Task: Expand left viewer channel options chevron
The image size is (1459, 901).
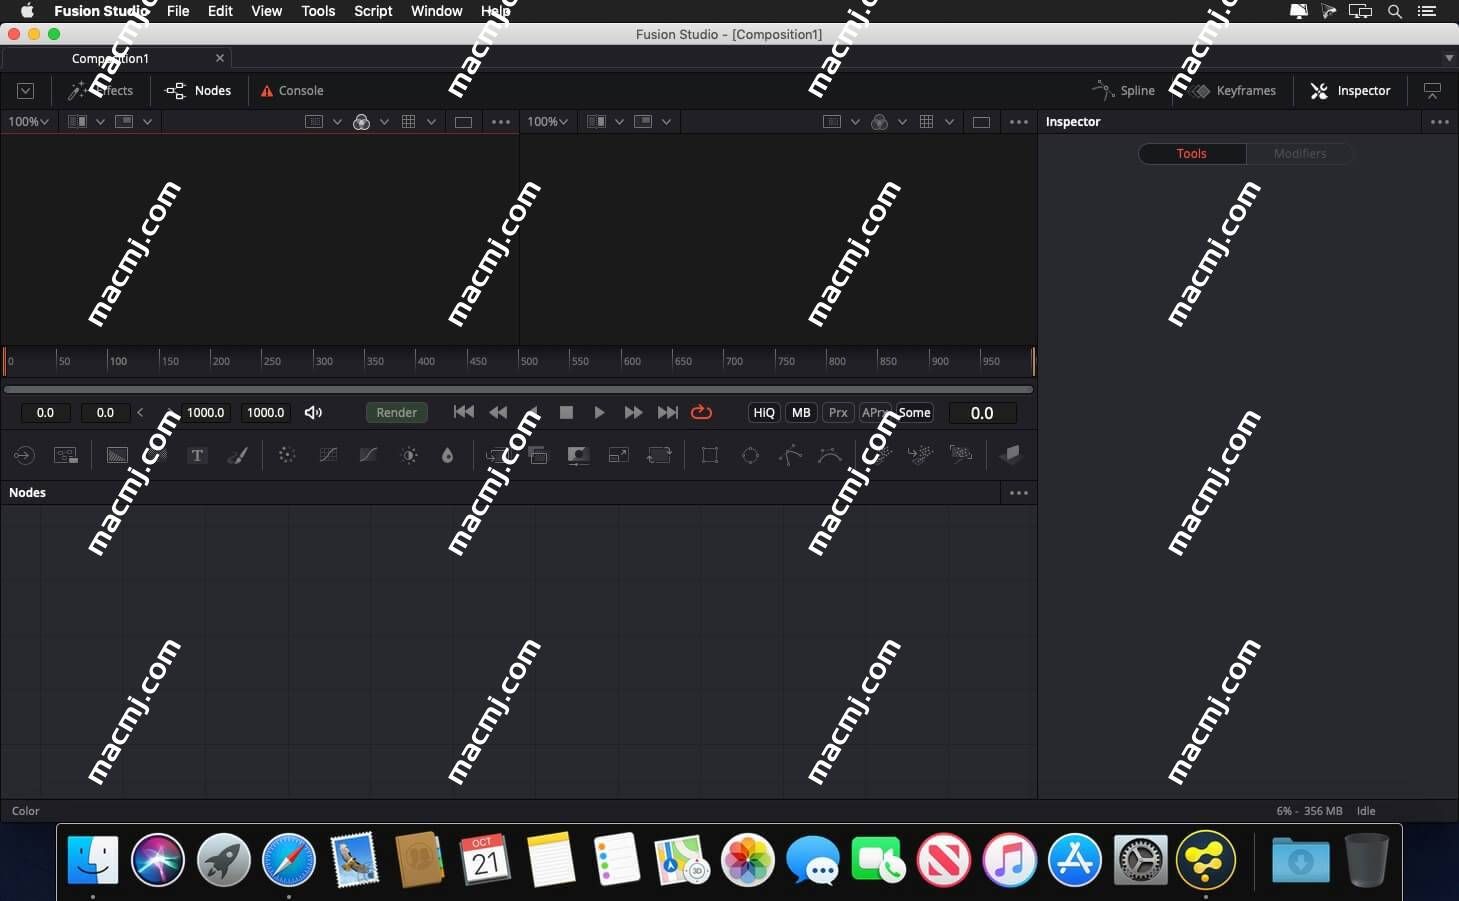Action: coord(384,122)
